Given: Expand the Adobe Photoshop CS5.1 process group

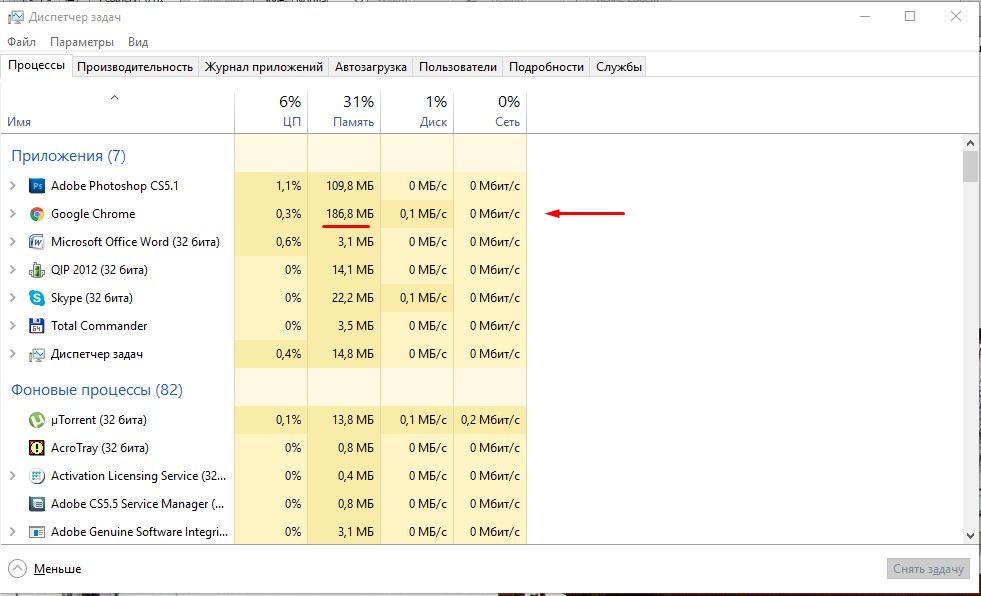Looking at the screenshot, I should pyautogui.click(x=13, y=186).
